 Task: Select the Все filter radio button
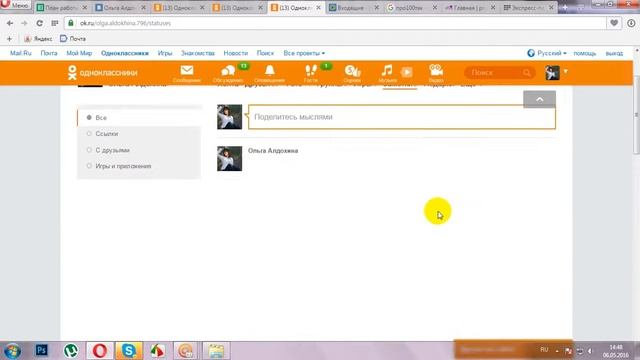[89, 118]
